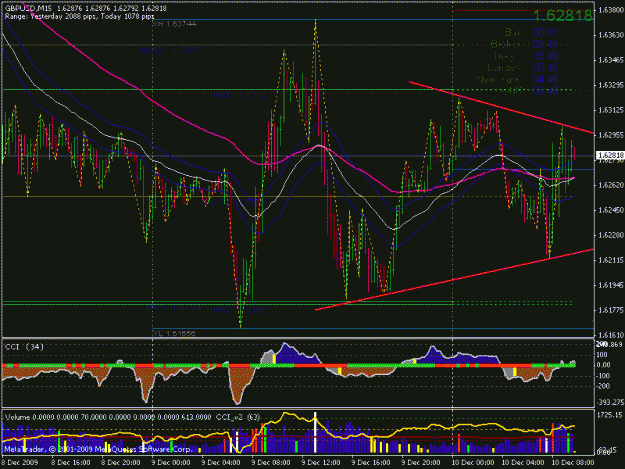
Task: Click the 1.62620 price axis label
Action: click(x=610, y=185)
